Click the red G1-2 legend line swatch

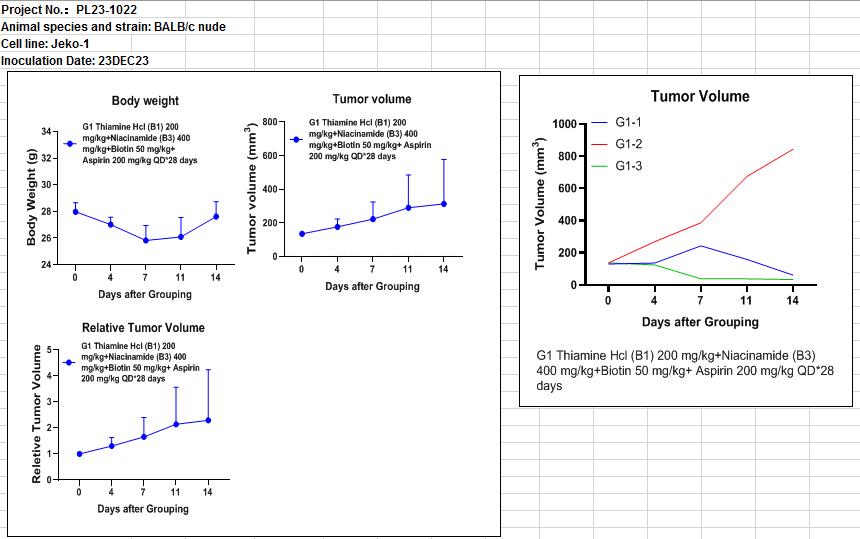point(600,144)
